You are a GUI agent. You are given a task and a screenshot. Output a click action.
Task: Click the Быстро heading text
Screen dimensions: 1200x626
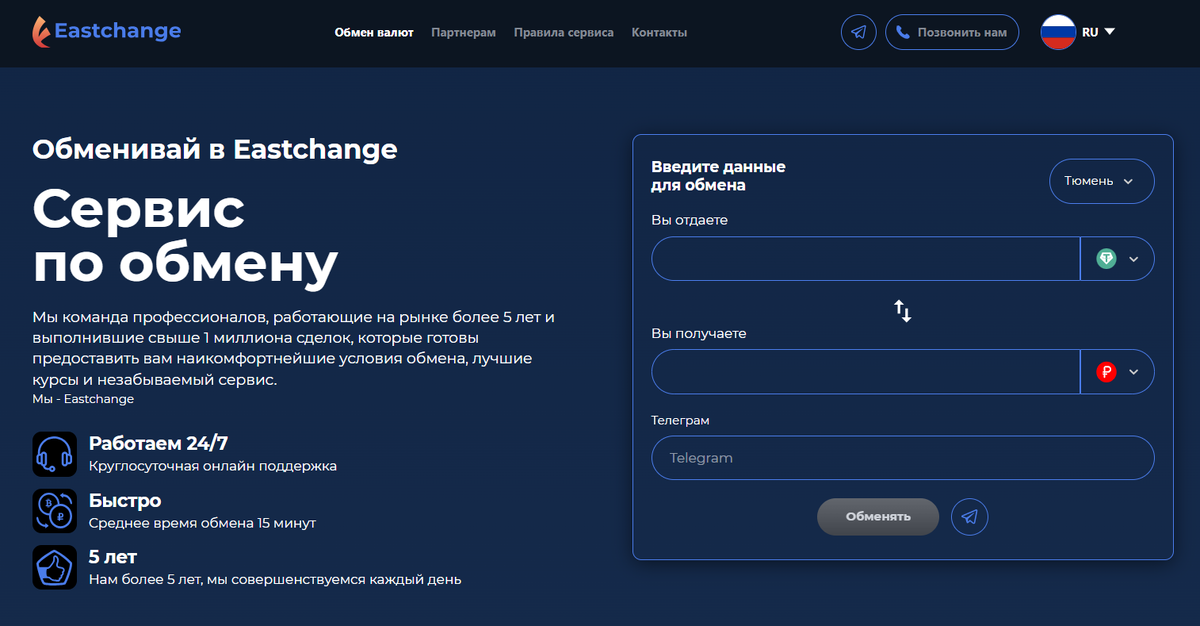click(x=125, y=500)
